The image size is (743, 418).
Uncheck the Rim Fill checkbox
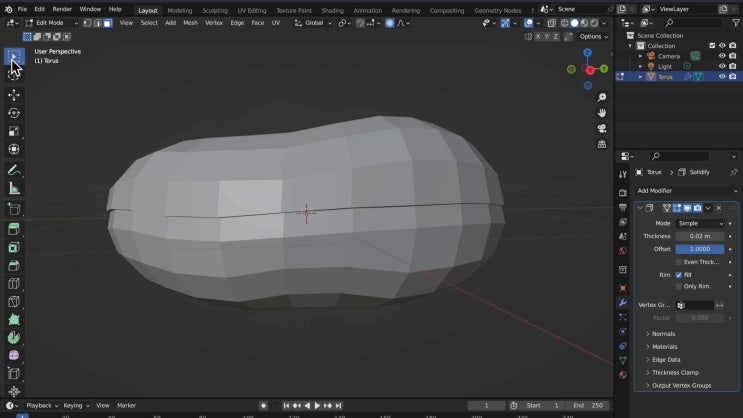coord(679,274)
